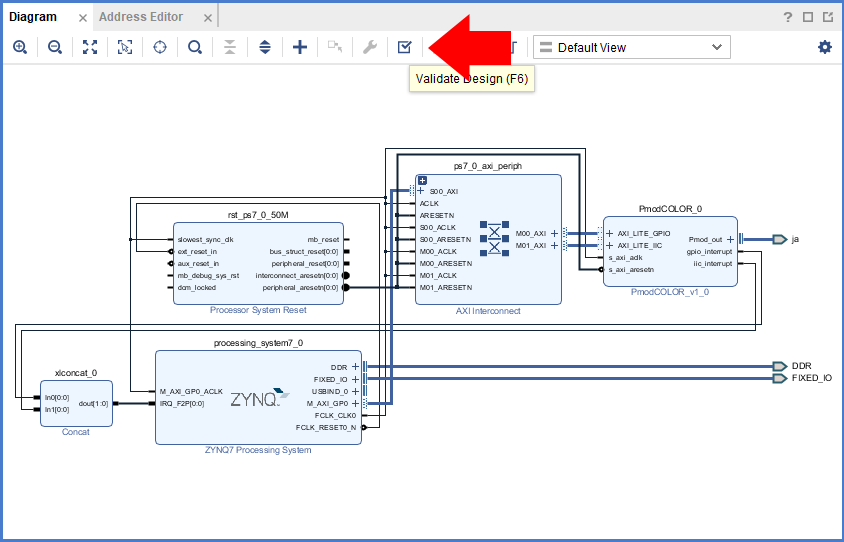Click the Expand All toolbar icon

coord(265,47)
